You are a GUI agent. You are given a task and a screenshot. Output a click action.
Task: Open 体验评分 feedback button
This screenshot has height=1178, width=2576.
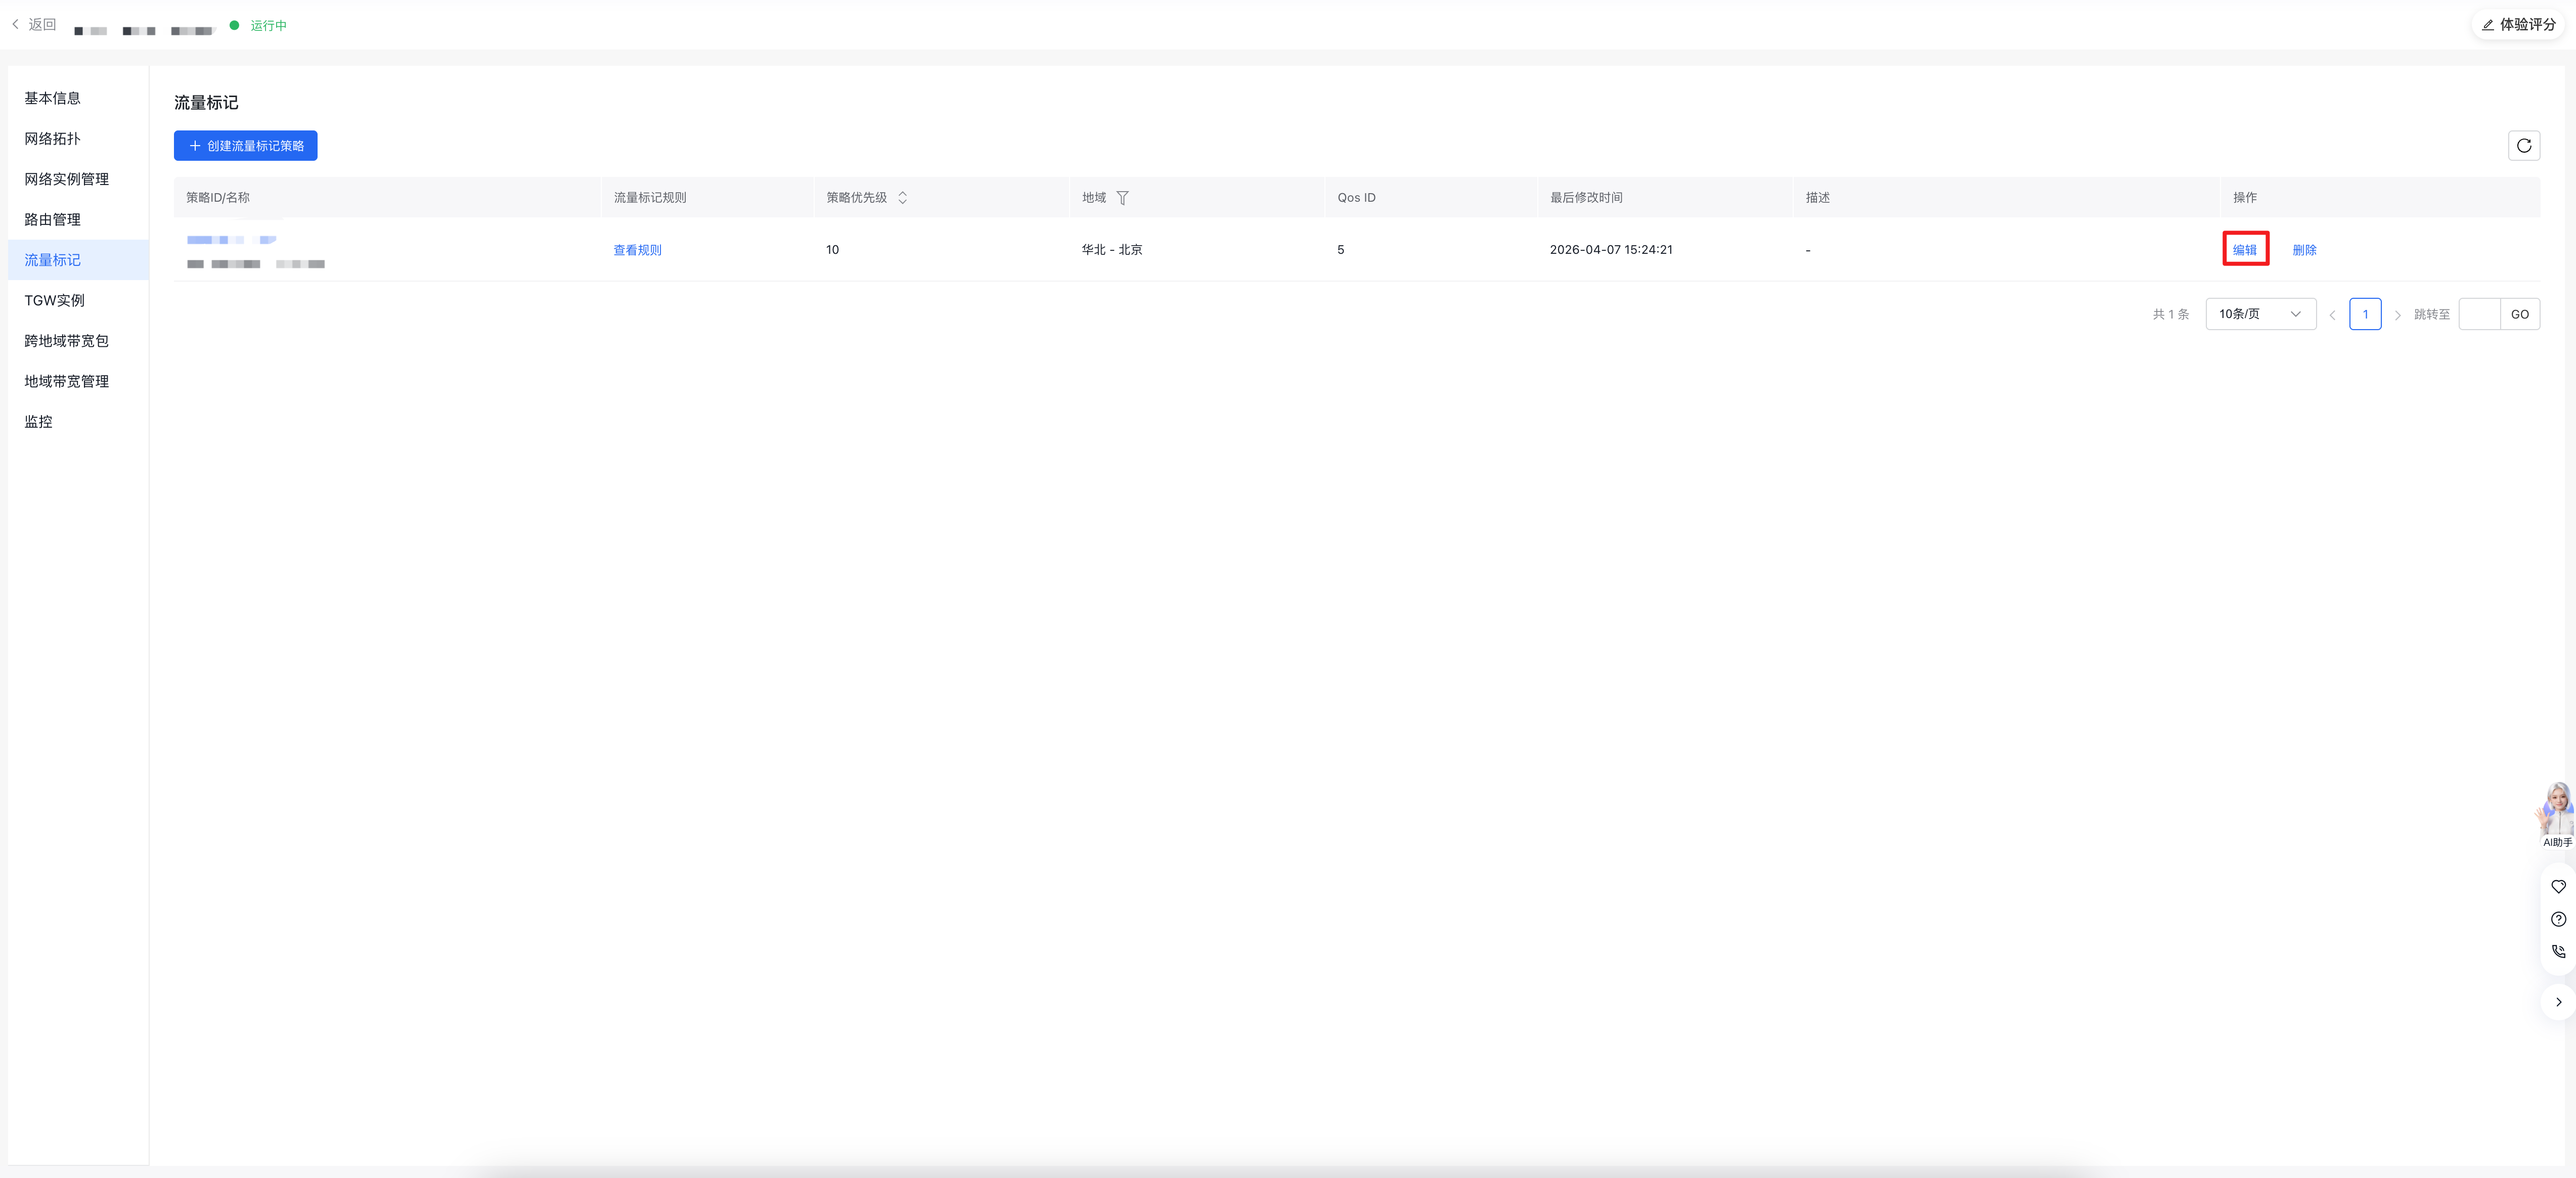click(2517, 25)
